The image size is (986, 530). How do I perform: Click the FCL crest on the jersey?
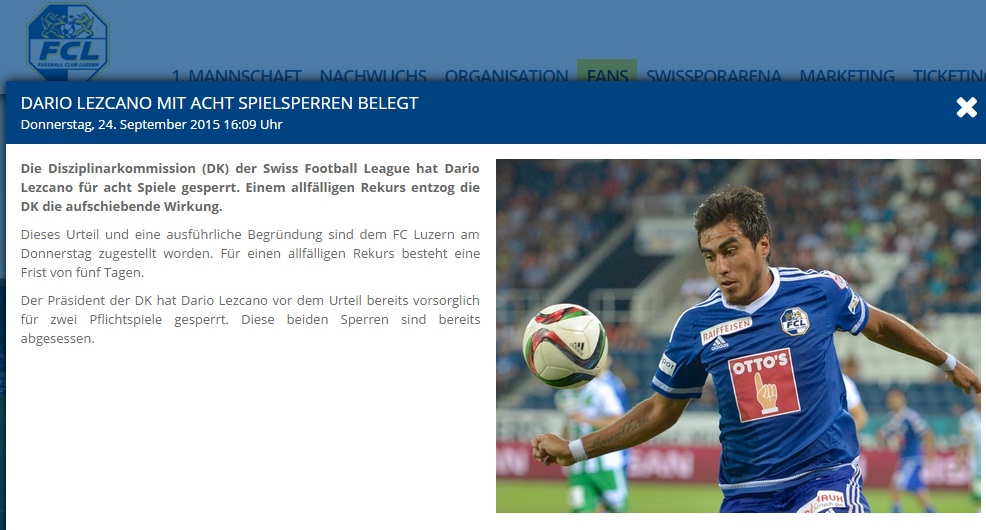click(794, 322)
